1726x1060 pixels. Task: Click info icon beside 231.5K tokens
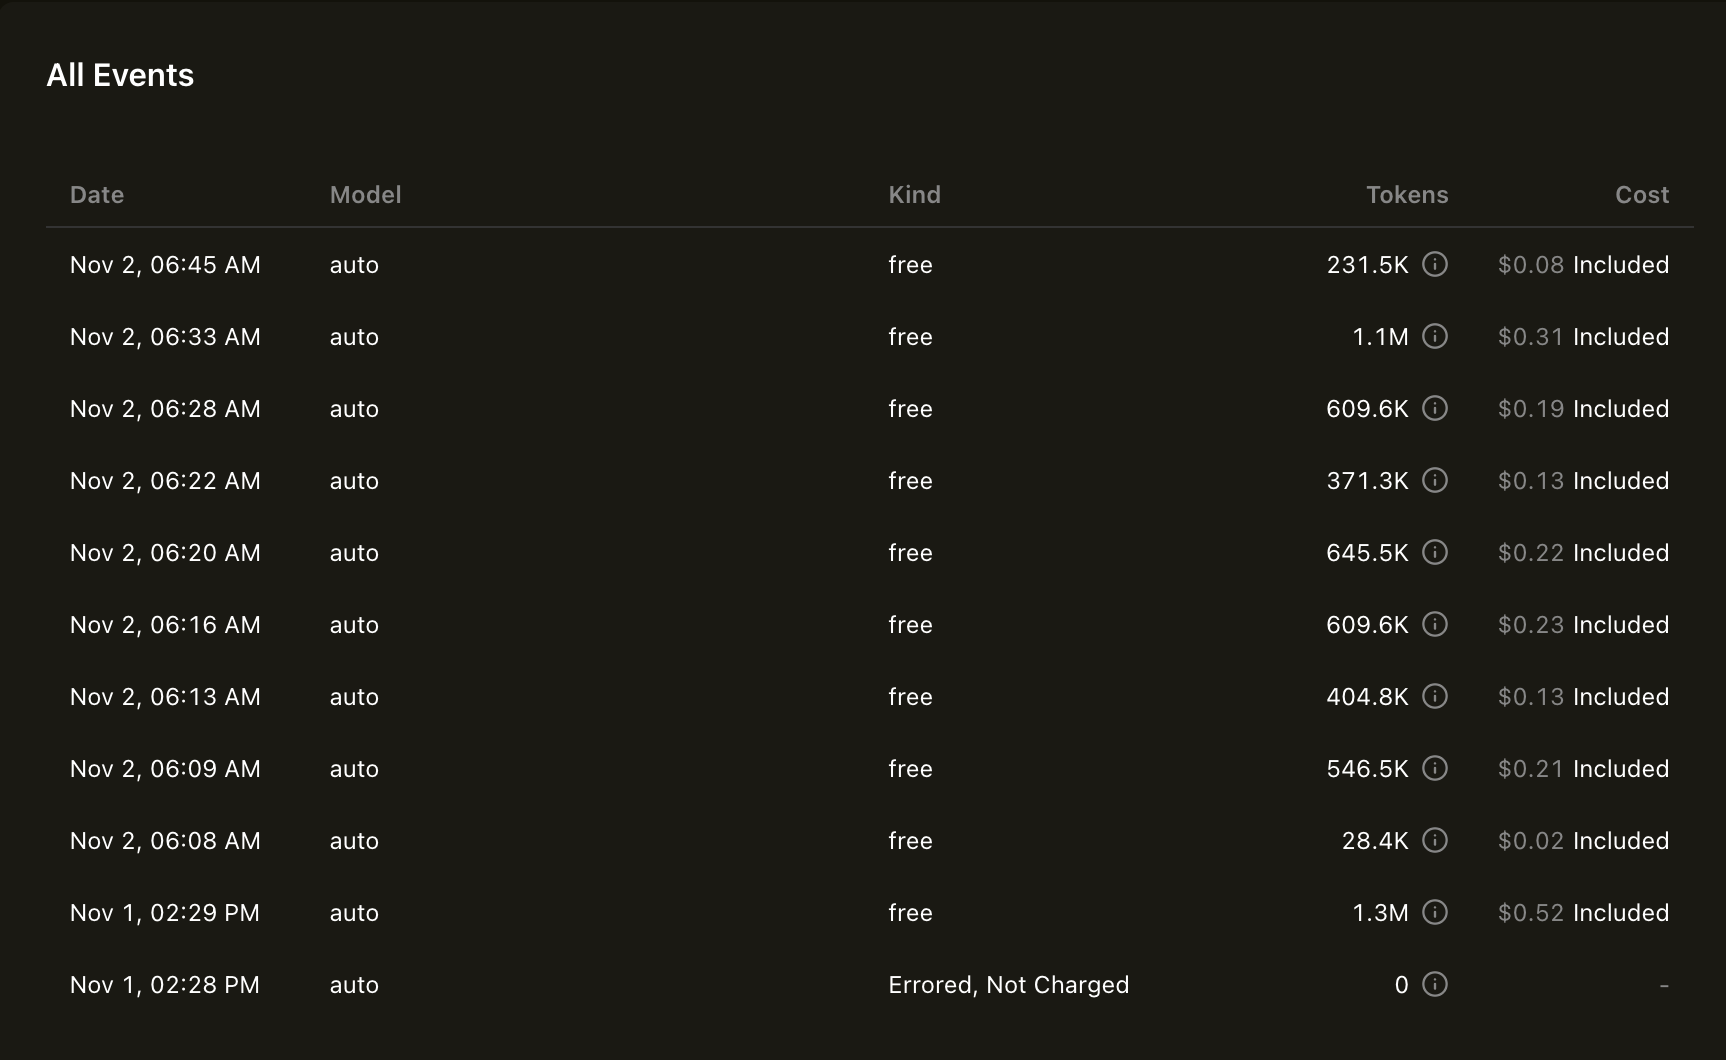click(x=1435, y=264)
